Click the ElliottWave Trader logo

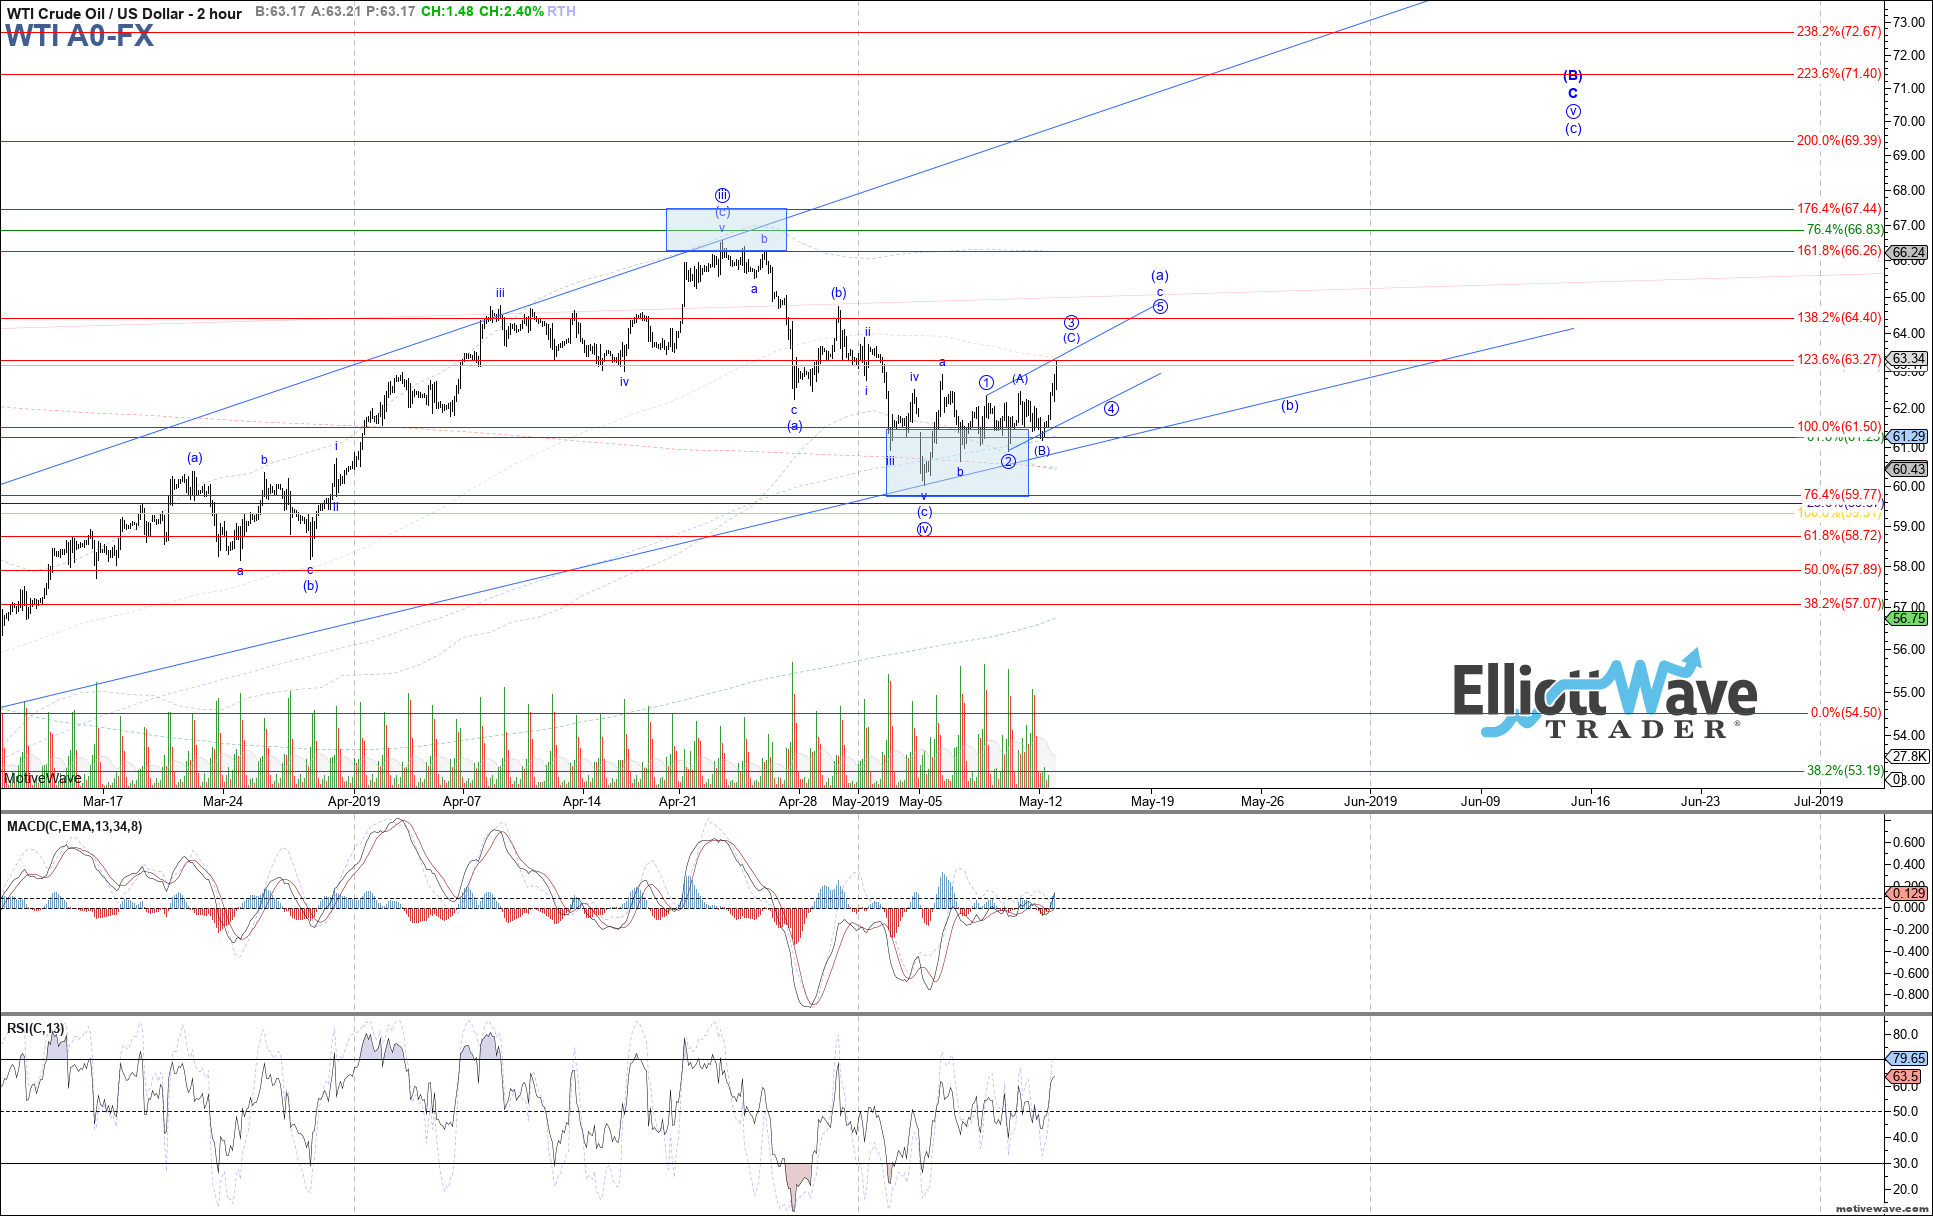click(x=1604, y=697)
